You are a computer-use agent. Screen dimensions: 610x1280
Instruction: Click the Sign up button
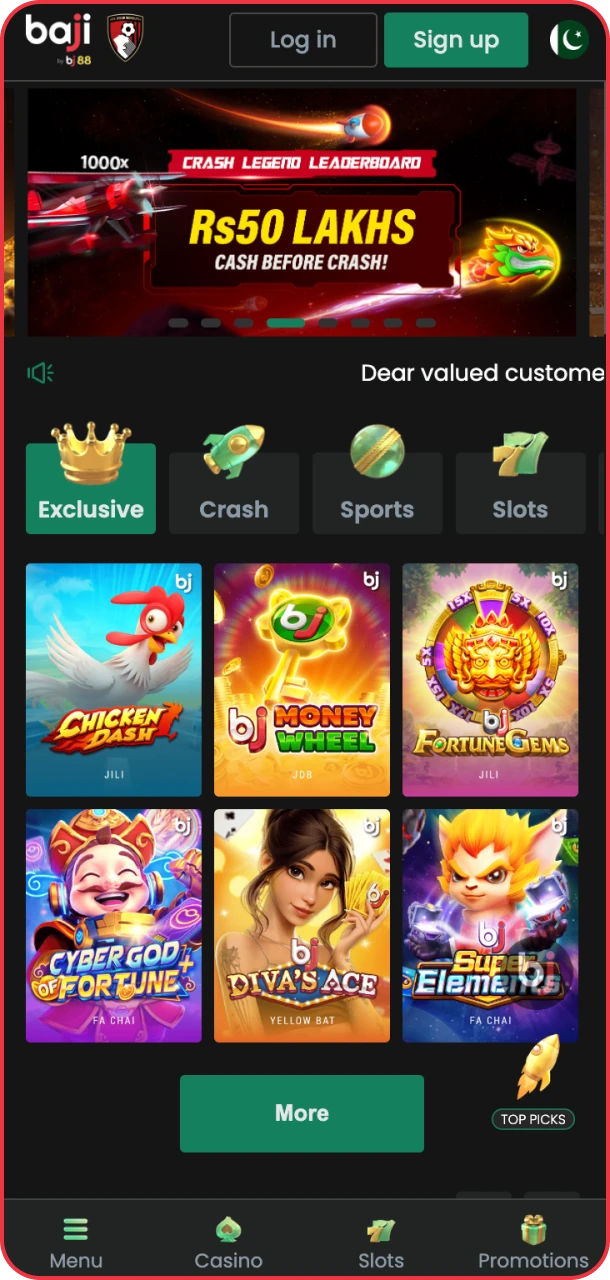(x=456, y=40)
